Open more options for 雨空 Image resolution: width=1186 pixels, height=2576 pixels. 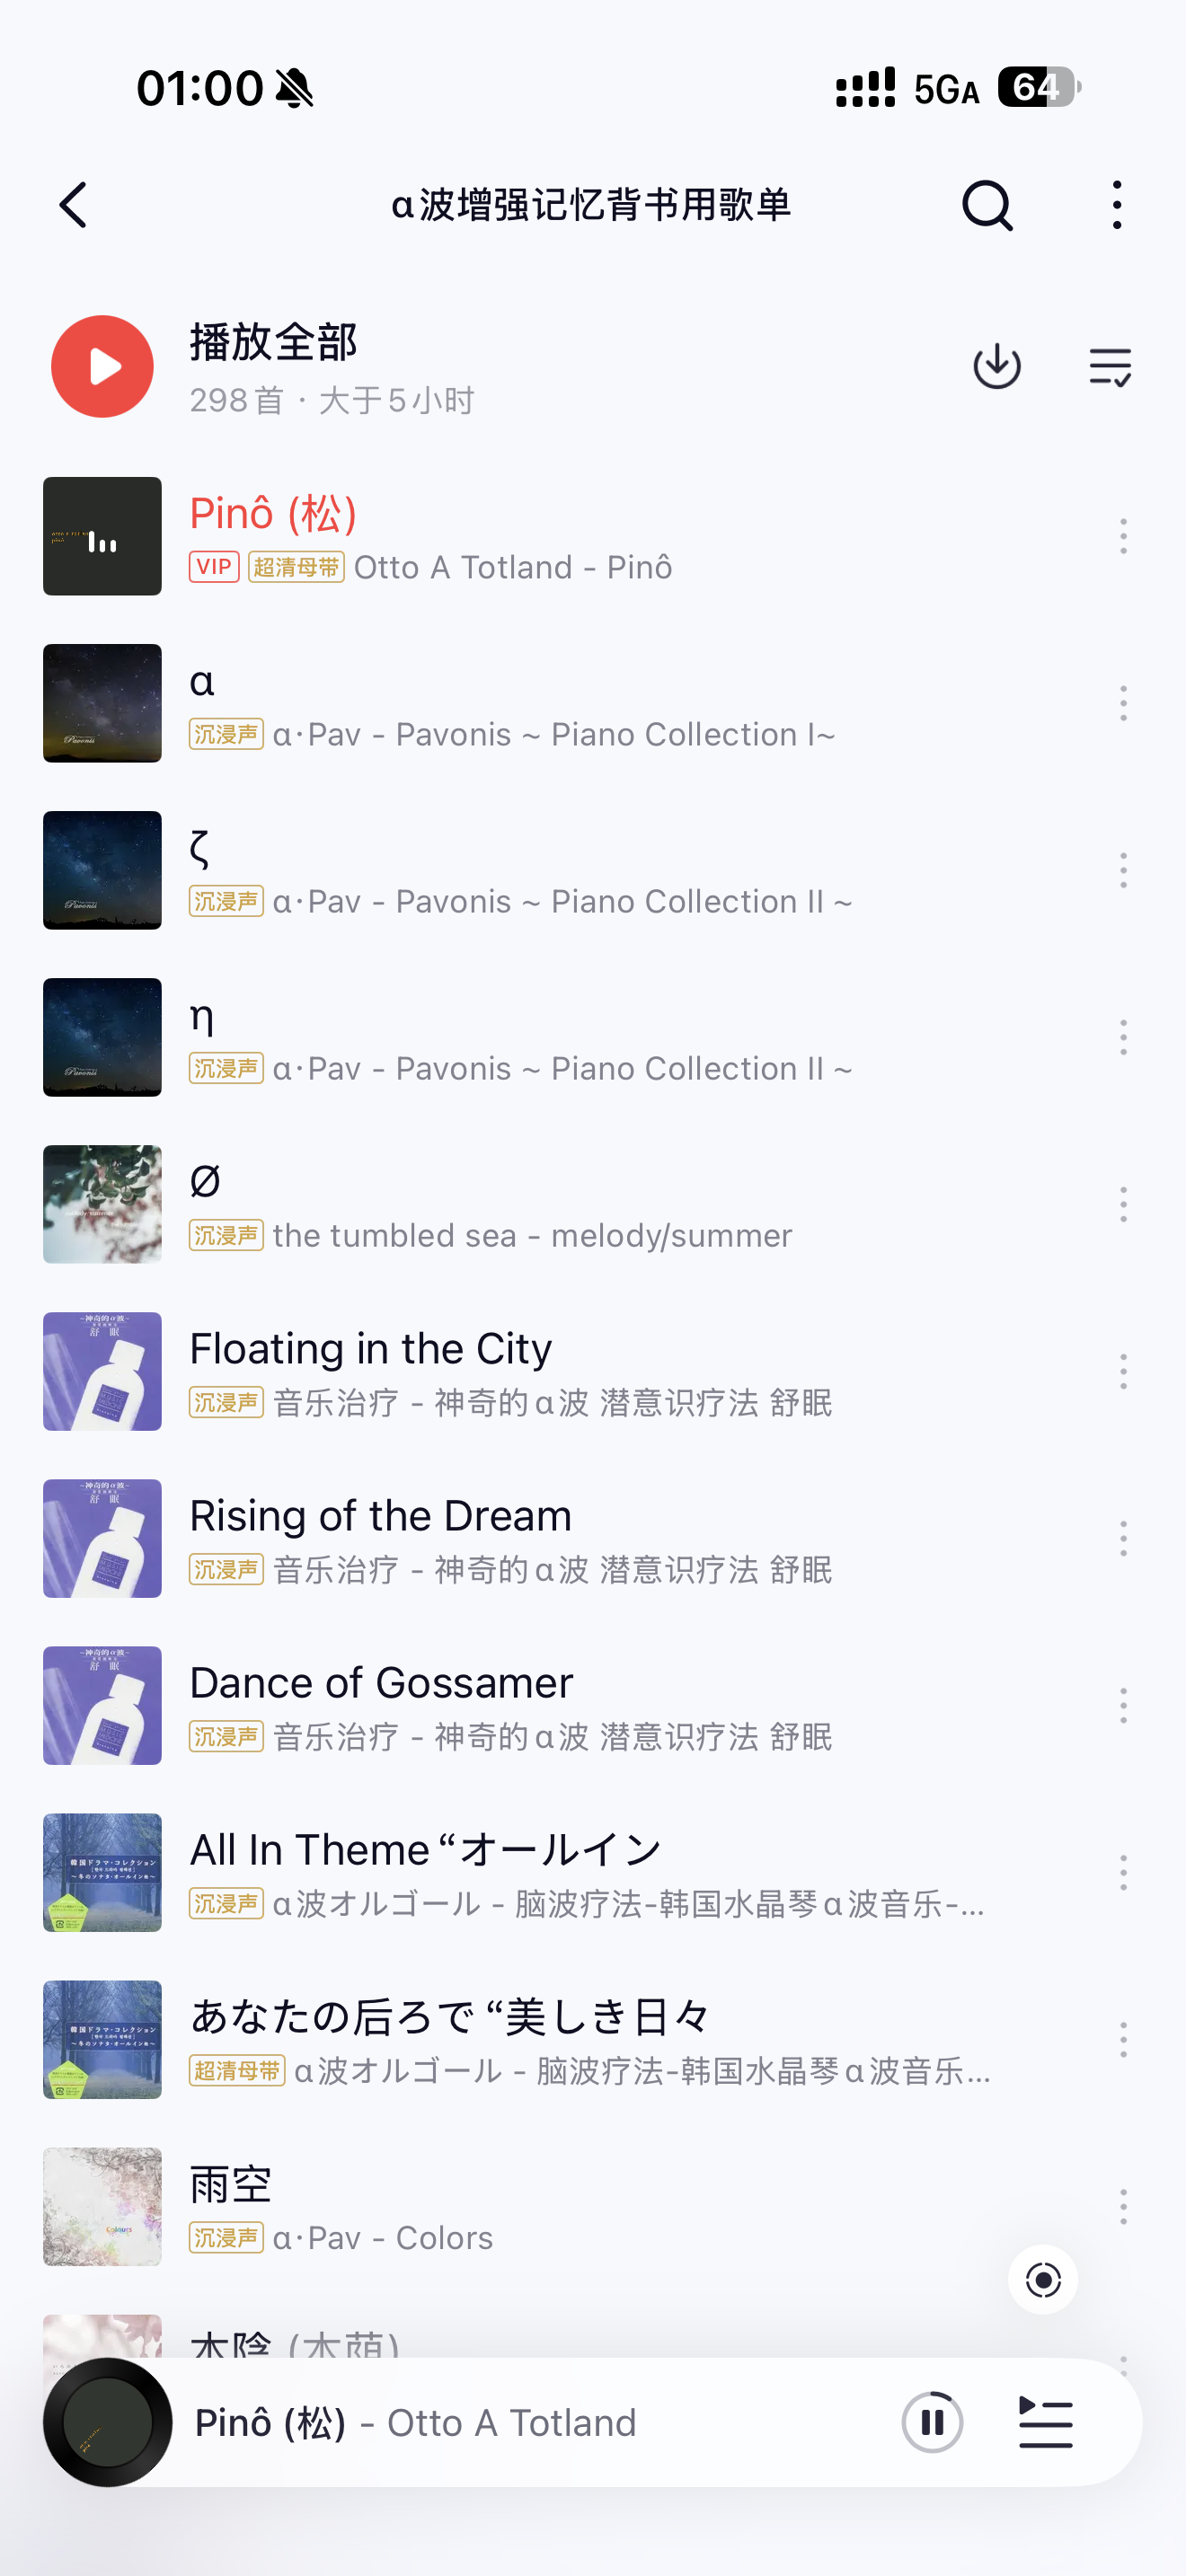pyautogui.click(x=1123, y=2207)
